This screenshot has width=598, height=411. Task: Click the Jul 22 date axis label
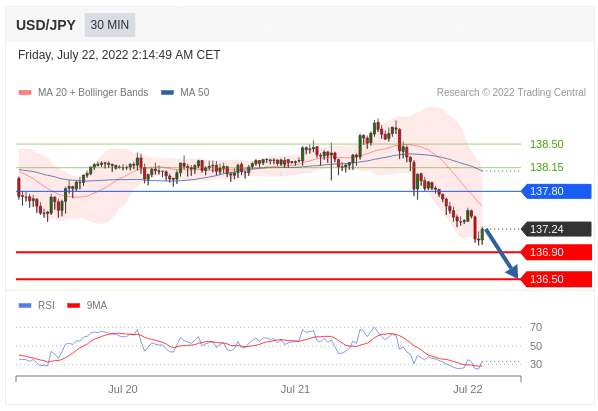click(468, 389)
